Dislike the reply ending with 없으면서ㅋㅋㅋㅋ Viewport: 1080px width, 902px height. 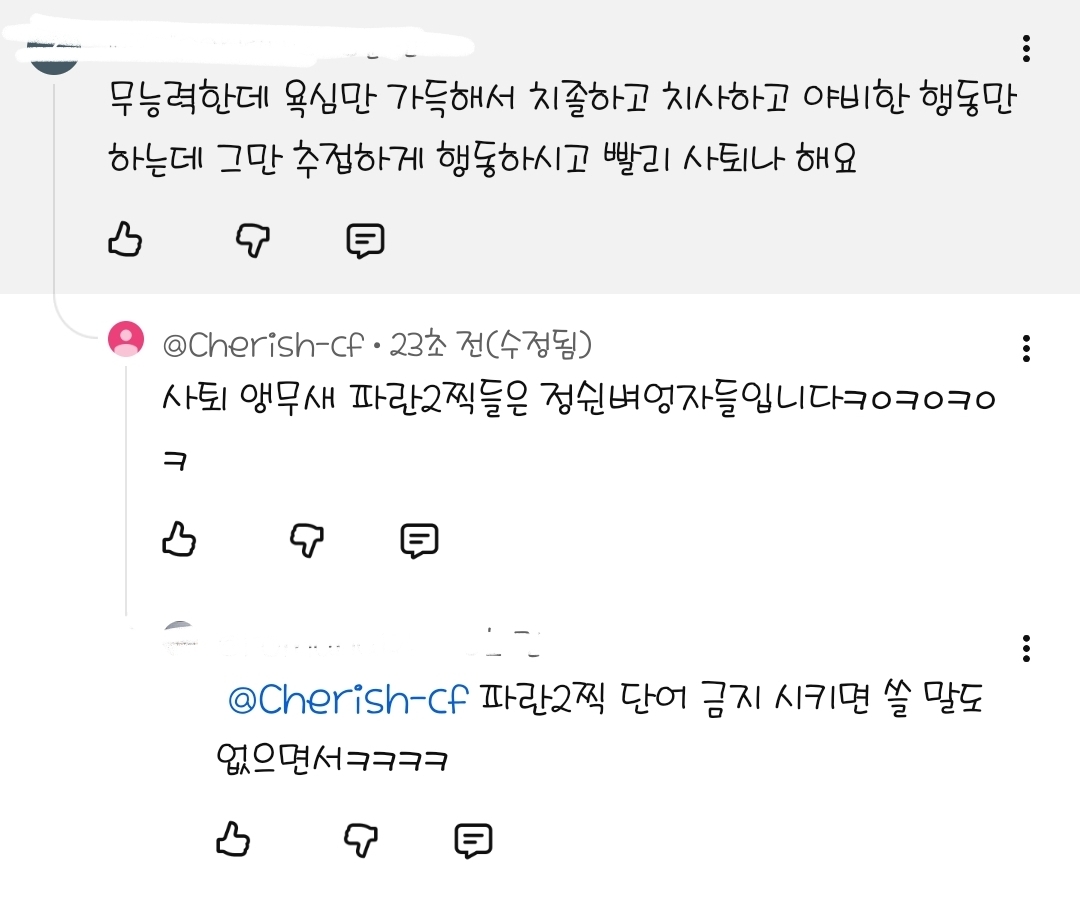[x=361, y=840]
